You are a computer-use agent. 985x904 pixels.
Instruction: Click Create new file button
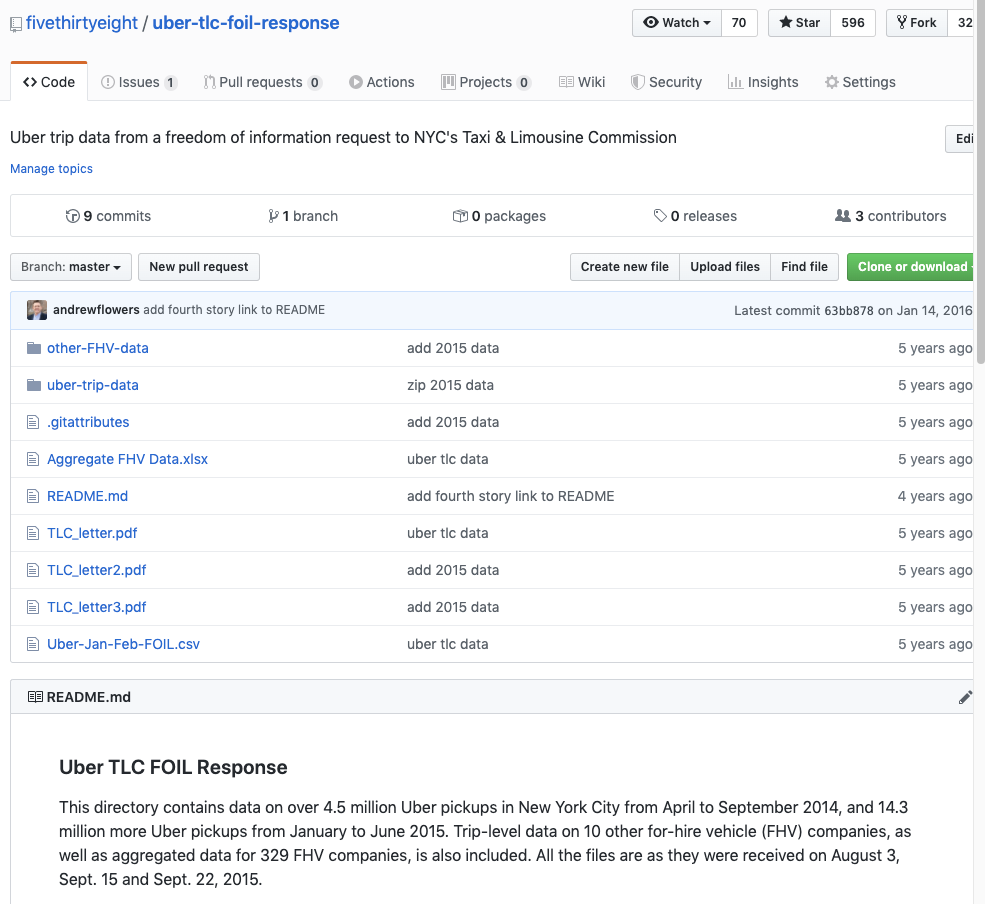624,267
